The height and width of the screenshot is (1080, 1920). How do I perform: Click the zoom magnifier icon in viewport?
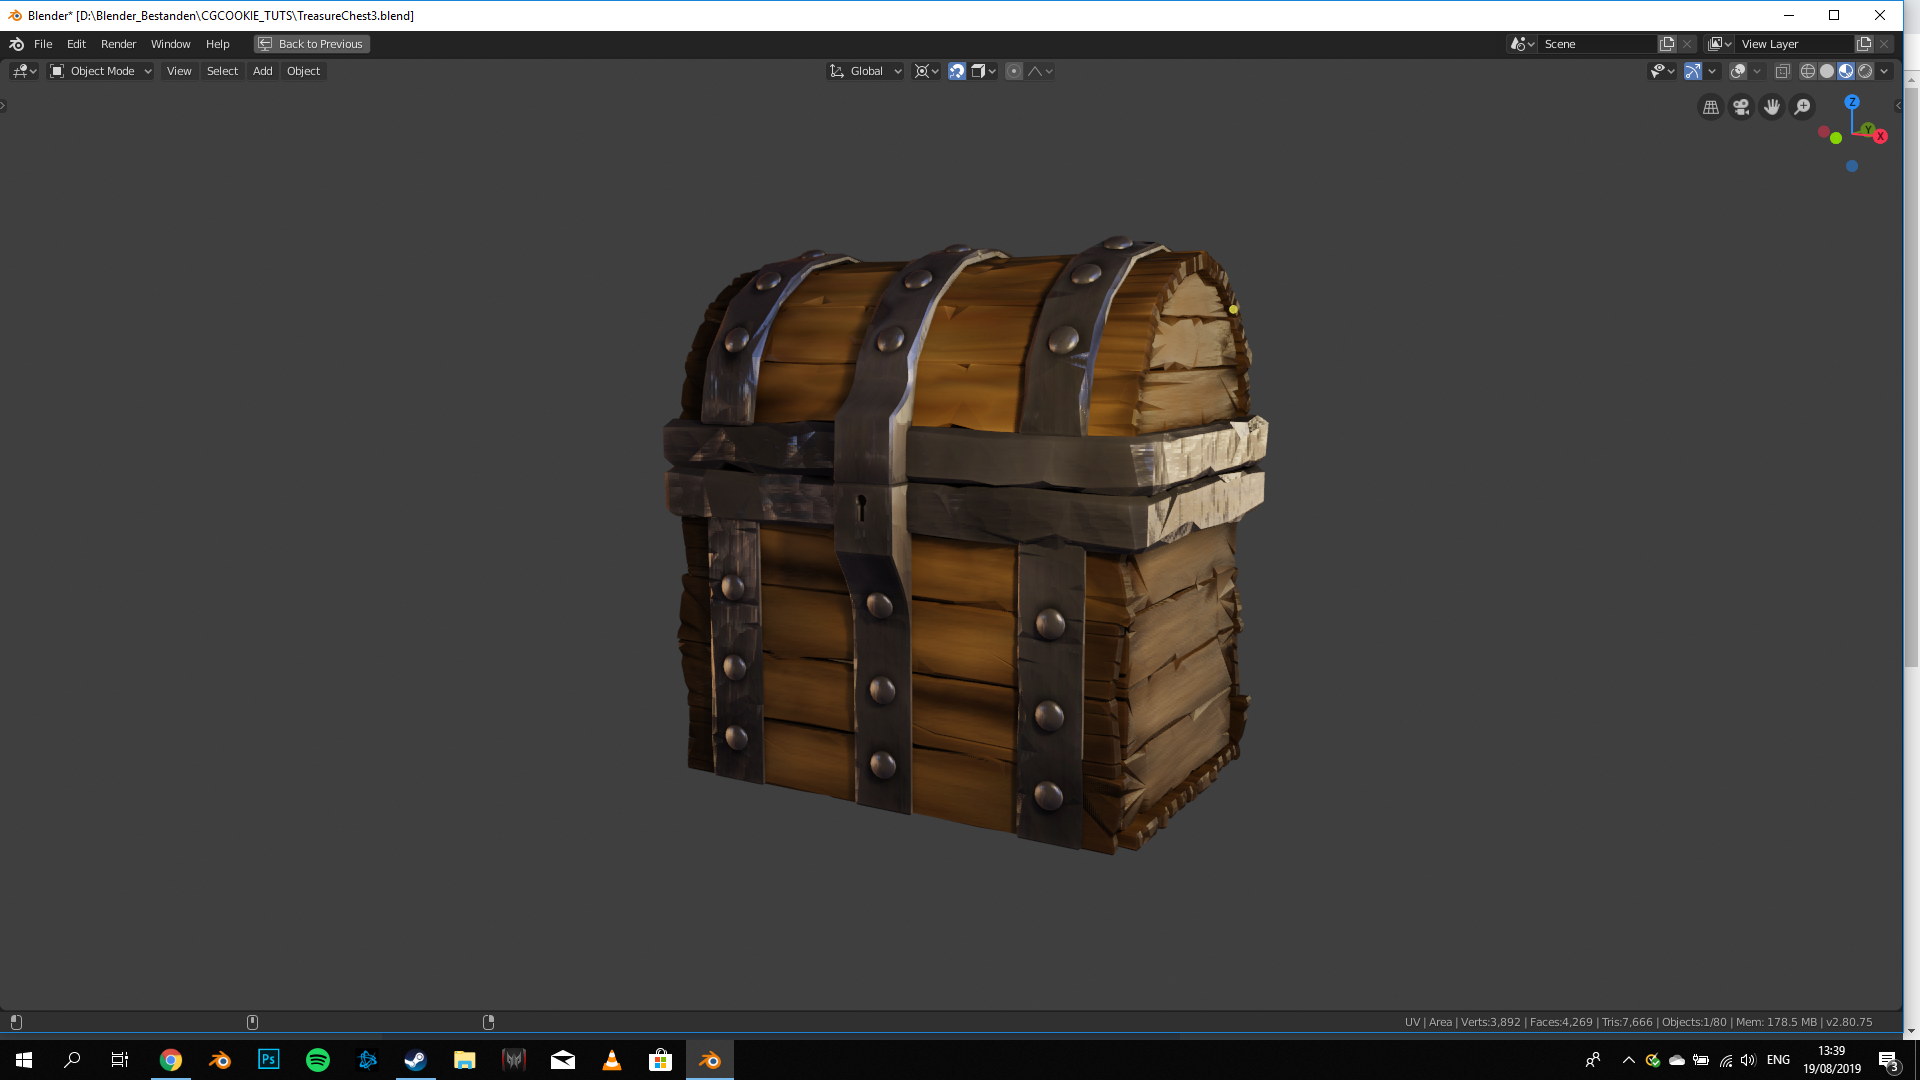(1802, 107)
